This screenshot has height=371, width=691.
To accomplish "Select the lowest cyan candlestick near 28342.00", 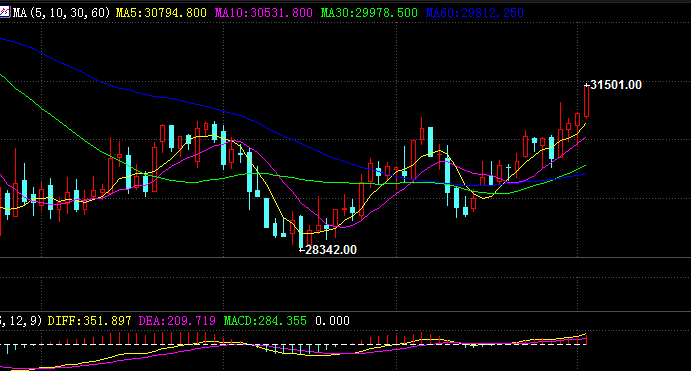I will click(x=301, y=232).
